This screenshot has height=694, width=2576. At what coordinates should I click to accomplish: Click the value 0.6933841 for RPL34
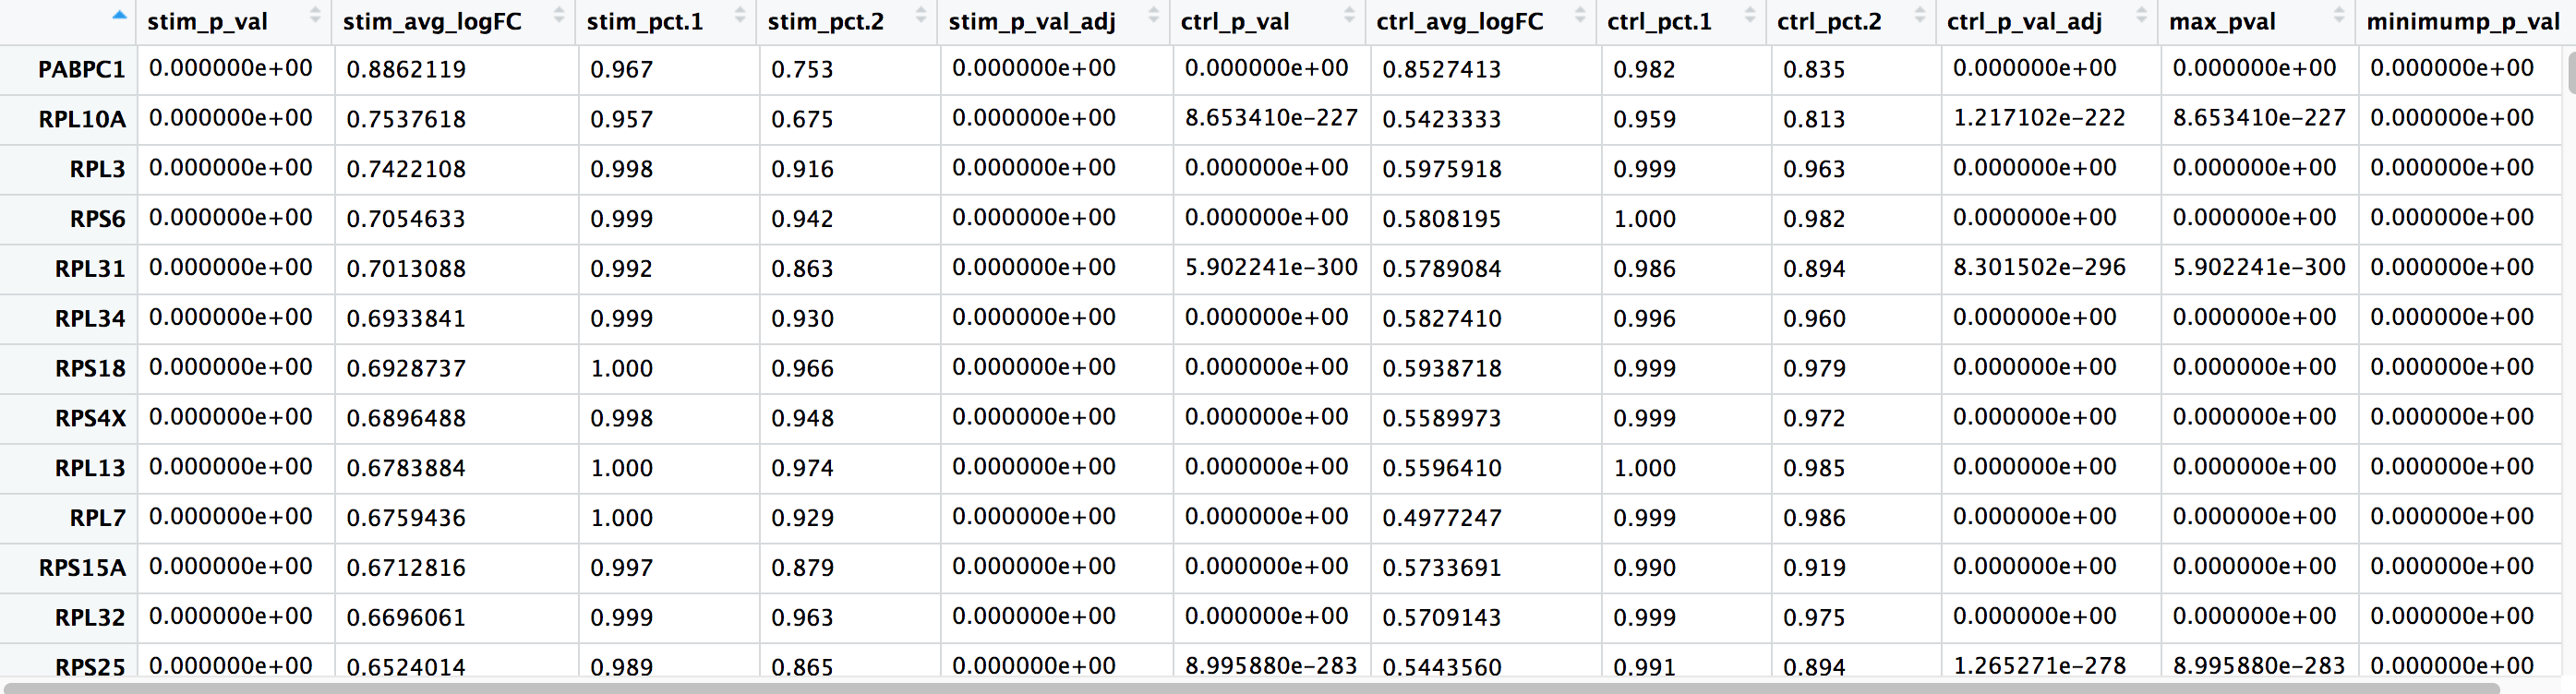click(406, 319)
